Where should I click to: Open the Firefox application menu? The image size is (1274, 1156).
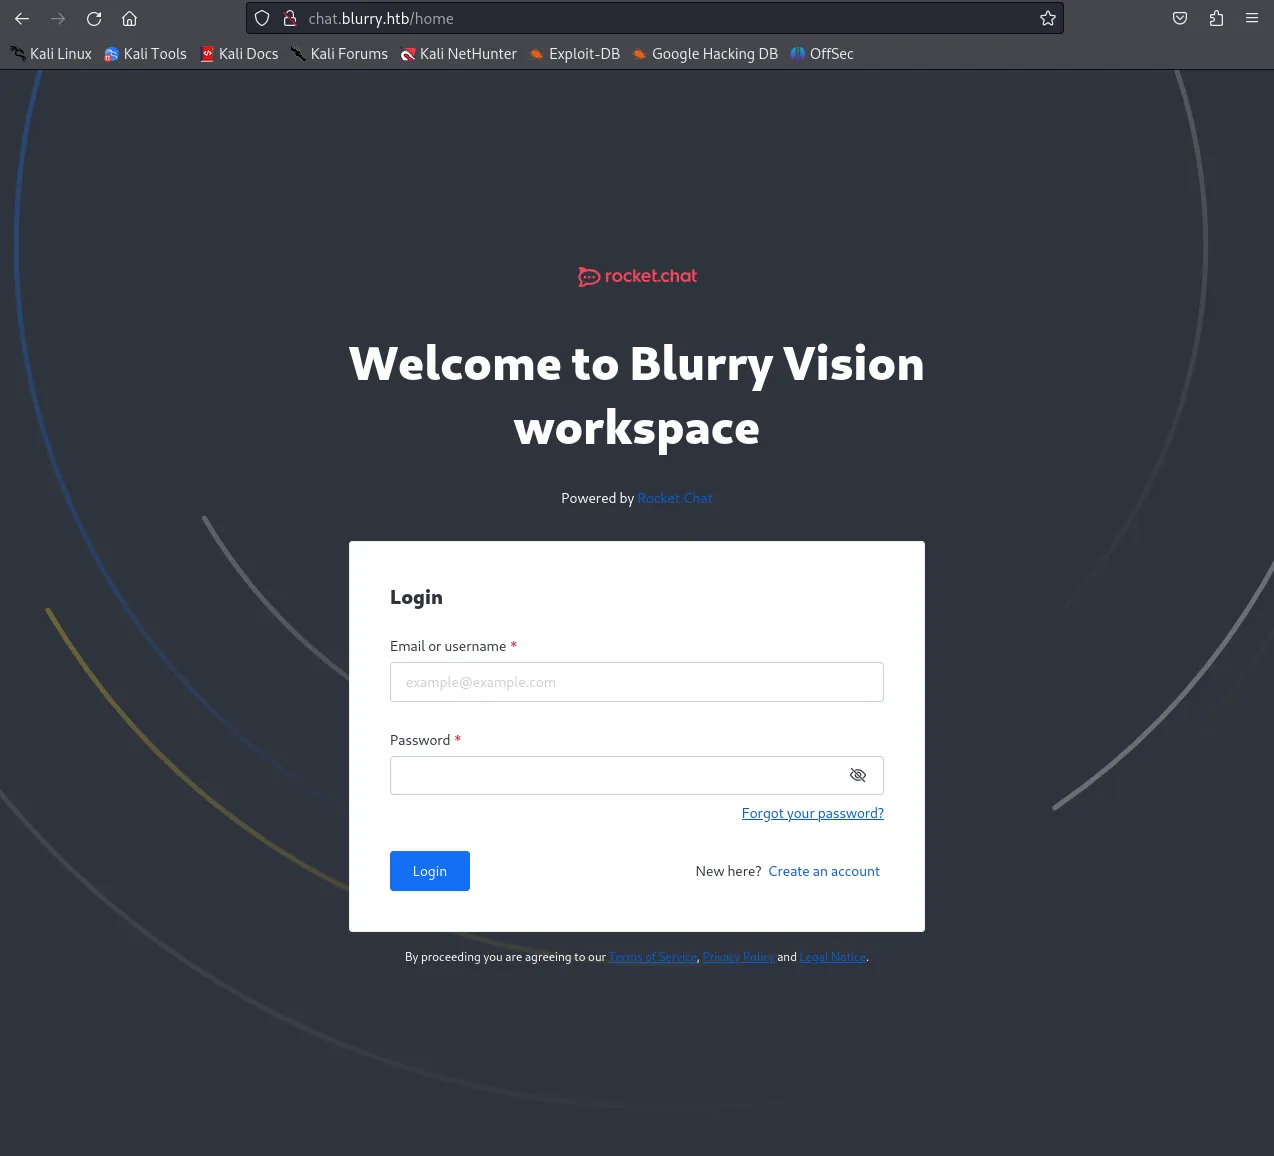pos(1252,18)
